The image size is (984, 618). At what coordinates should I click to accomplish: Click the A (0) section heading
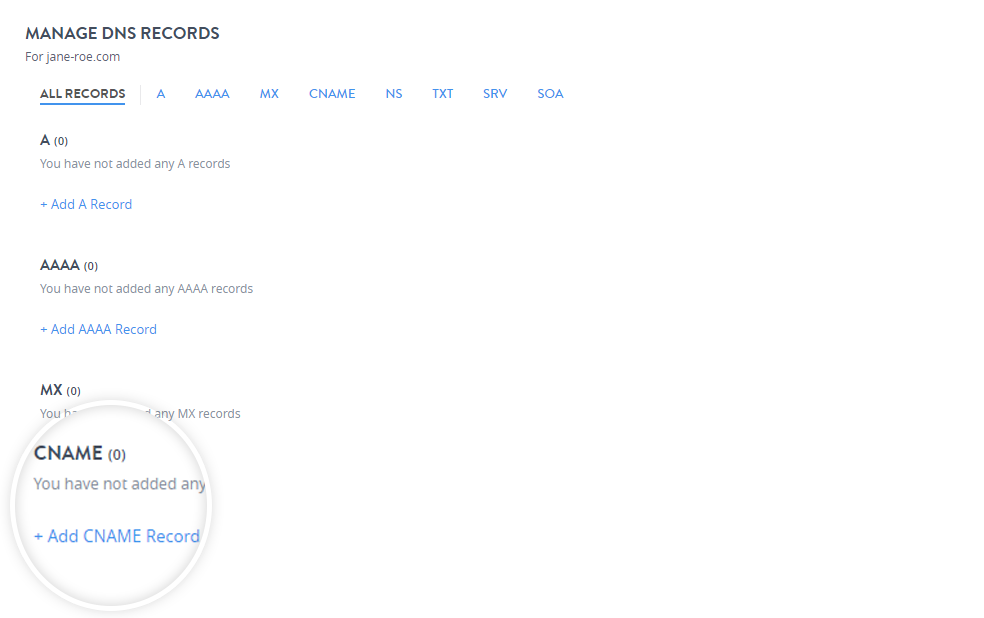coord(54,140)
